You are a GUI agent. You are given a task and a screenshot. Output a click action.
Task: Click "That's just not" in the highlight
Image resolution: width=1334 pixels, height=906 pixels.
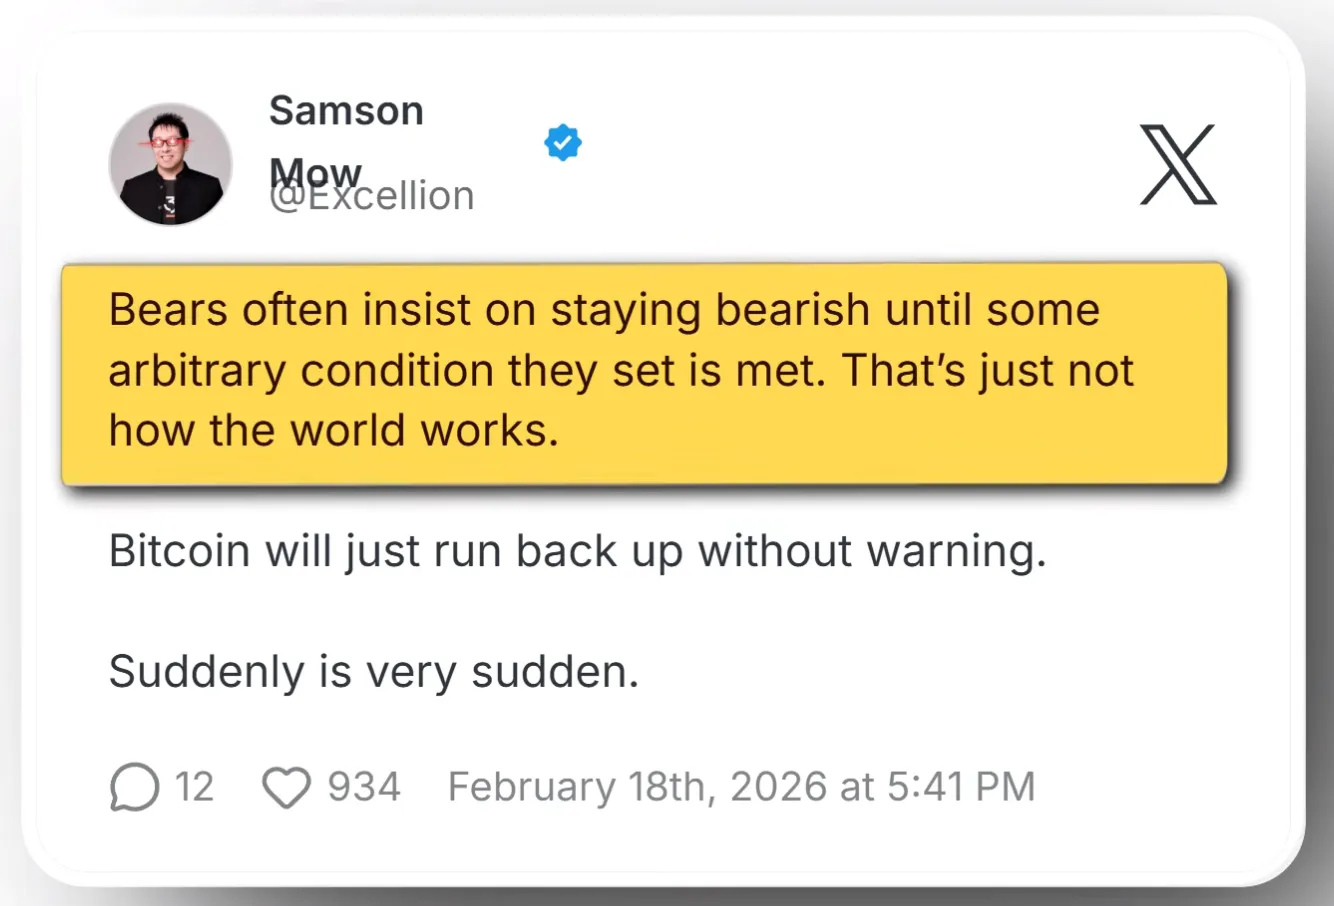[987, 371]
